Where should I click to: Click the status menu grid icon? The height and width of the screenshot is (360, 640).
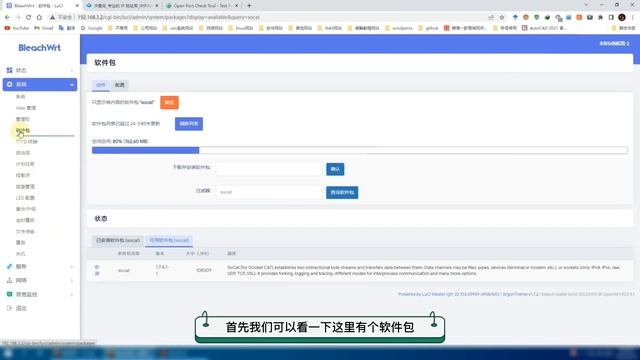click(x=9, y=70)
